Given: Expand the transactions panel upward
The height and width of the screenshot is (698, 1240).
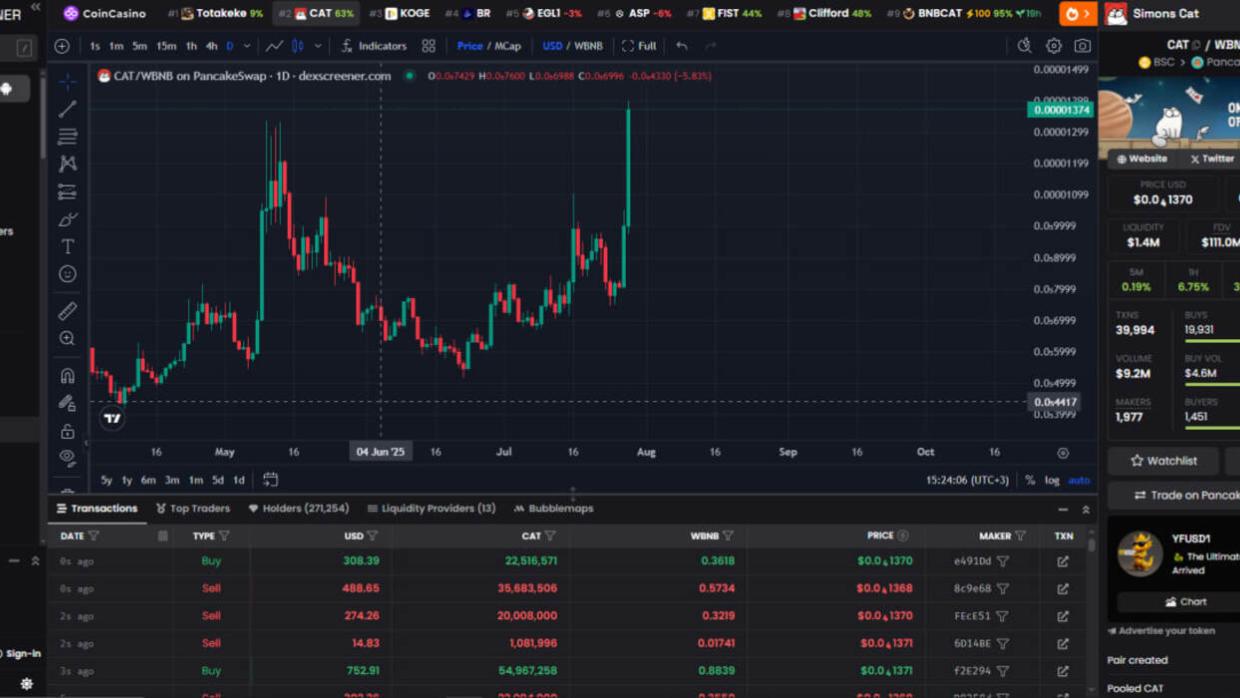Looking at the screenshot, I should click(1086, 510).
